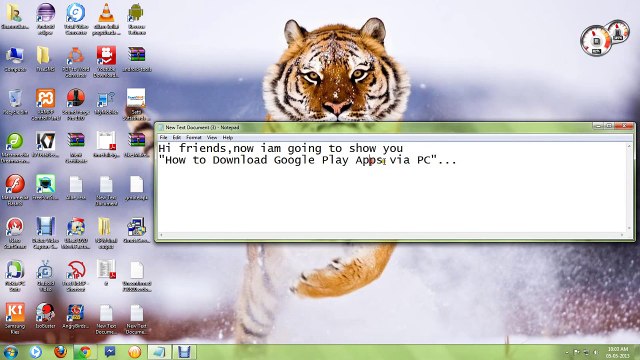Select the TV-shaped G video desktop icon
Viewport: 640px width, 360px height.
[x=45, y=276]
